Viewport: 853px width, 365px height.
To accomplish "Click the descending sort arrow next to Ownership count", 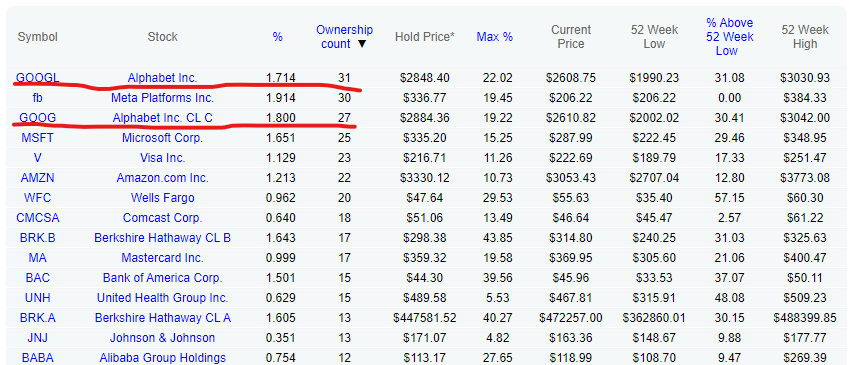I will (362, 44).
